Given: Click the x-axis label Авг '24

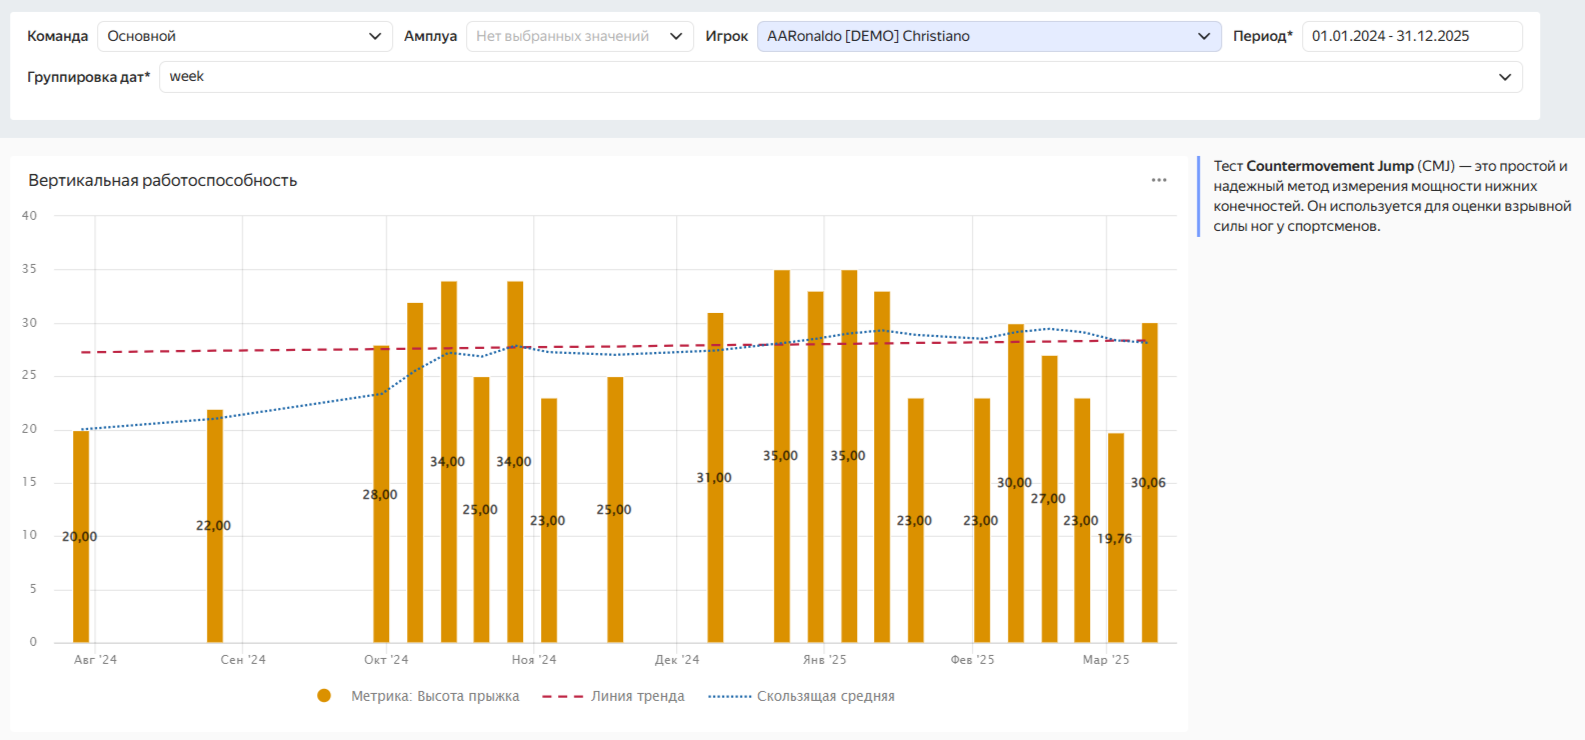Looking at the screenshot, I should coord(96,660).
